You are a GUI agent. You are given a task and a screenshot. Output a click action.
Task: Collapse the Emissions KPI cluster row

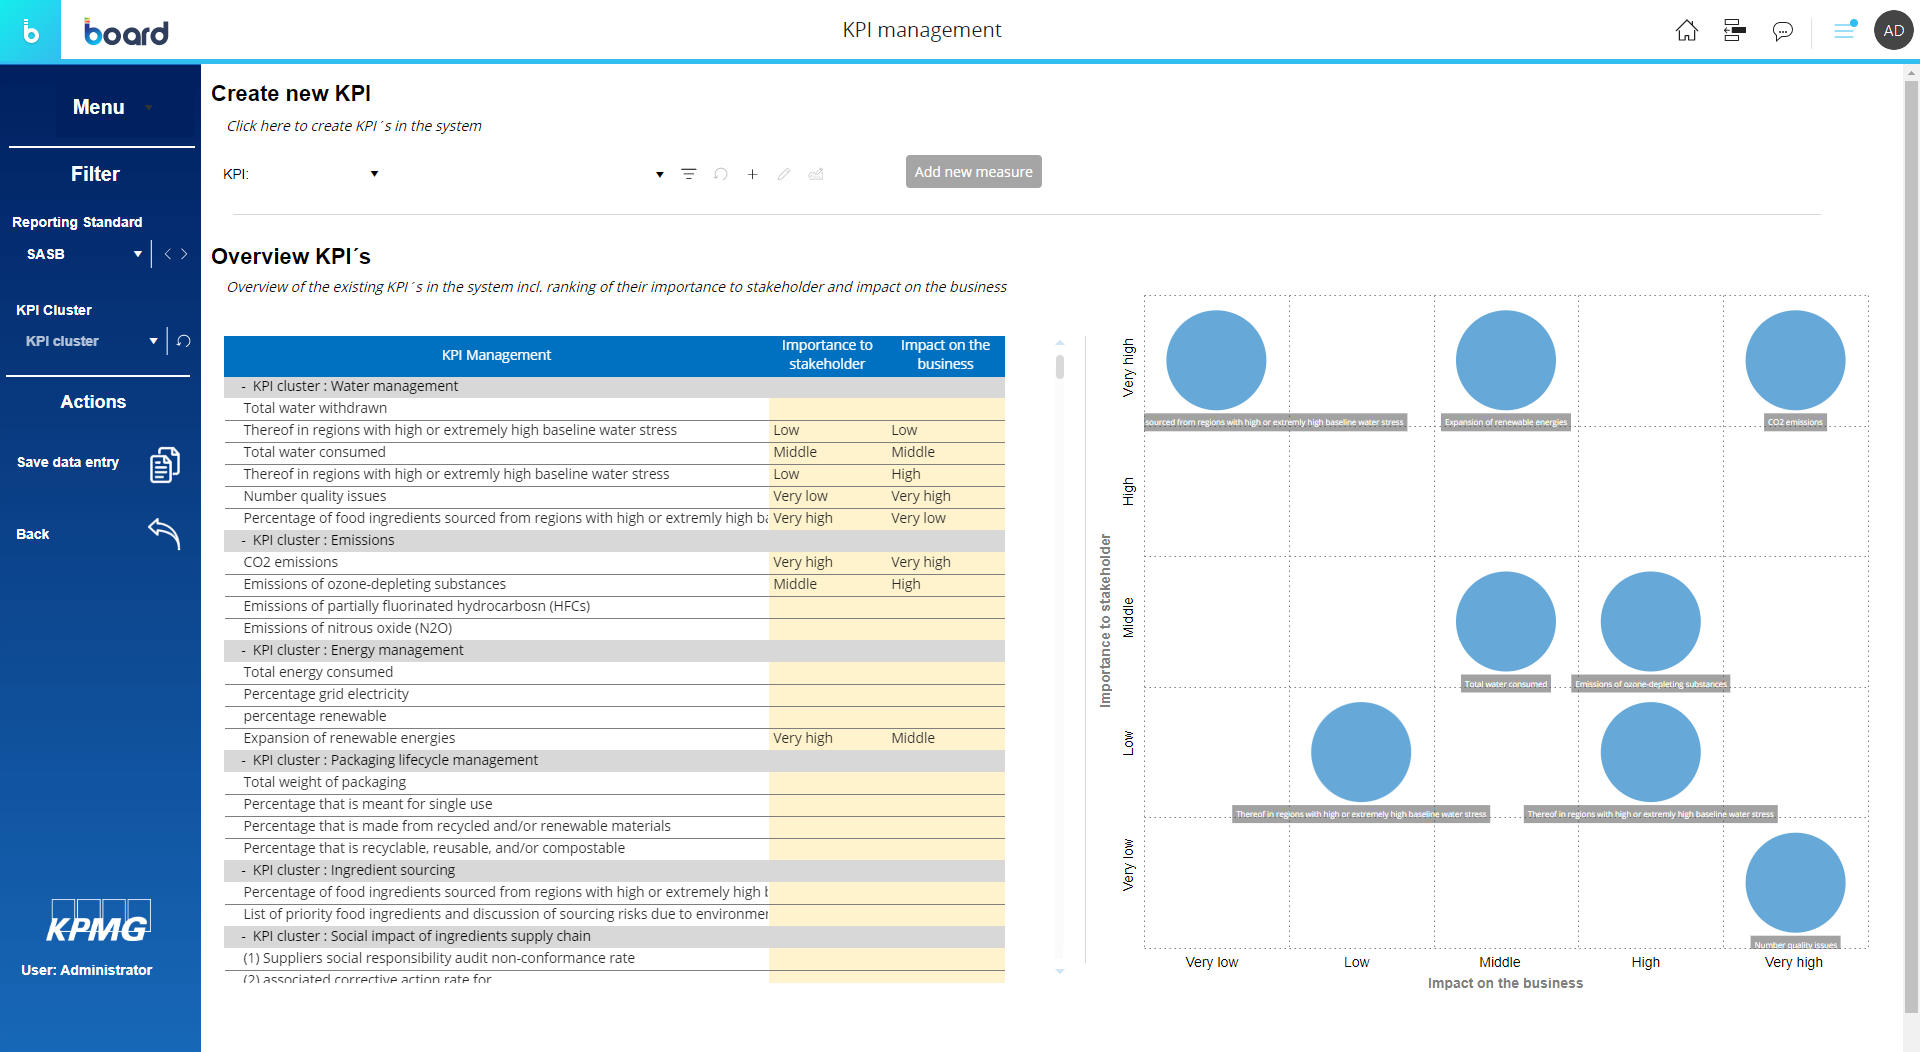coord(244,540)
